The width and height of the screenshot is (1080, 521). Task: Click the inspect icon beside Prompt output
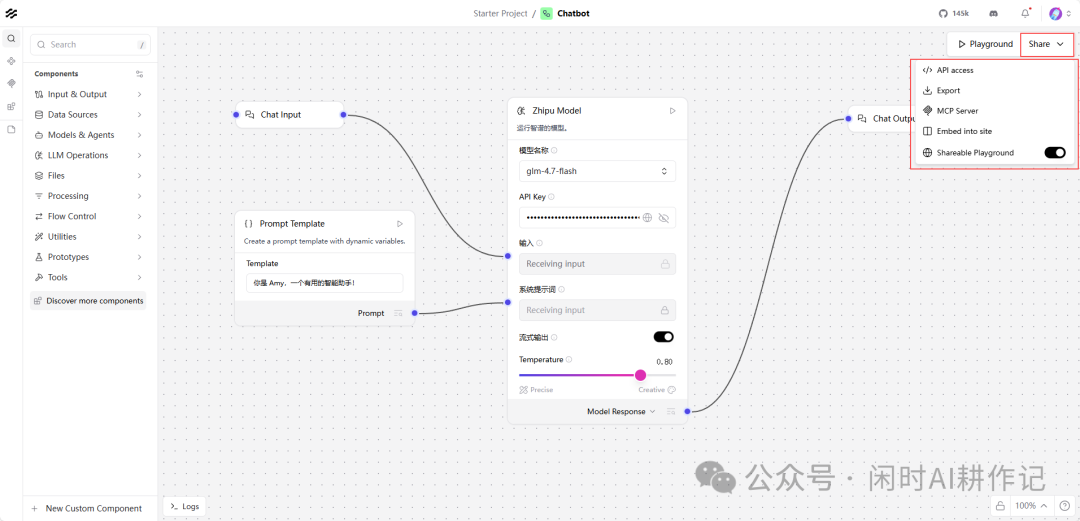tap(398, 313)
